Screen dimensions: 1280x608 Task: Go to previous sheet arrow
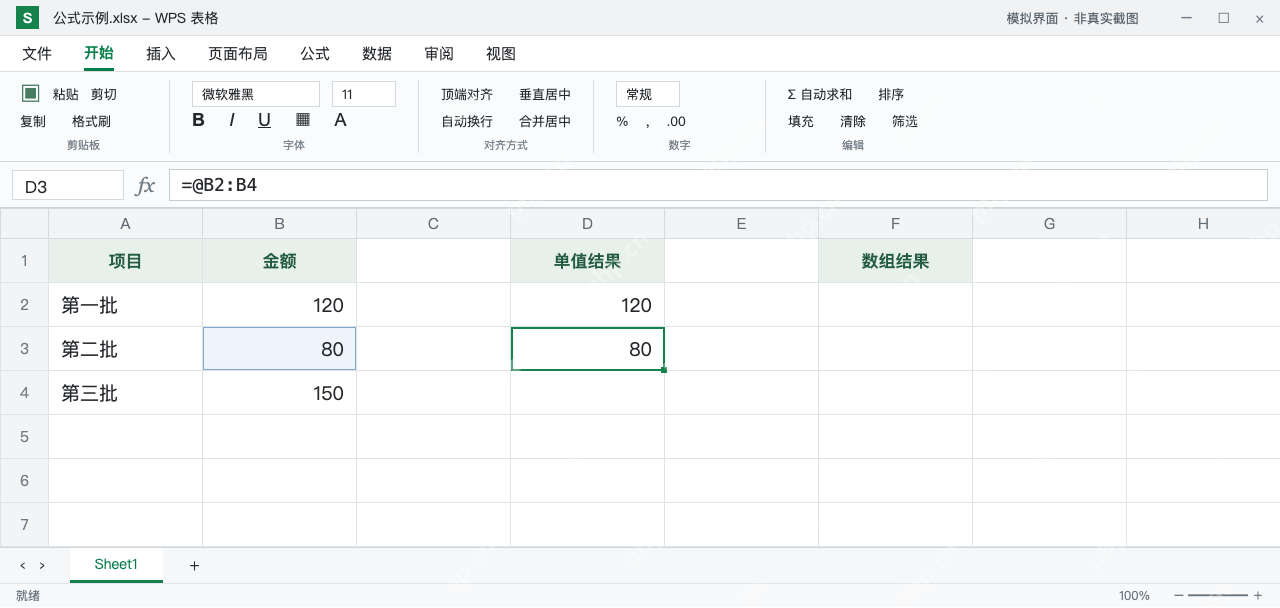click(x=23, y=566)
